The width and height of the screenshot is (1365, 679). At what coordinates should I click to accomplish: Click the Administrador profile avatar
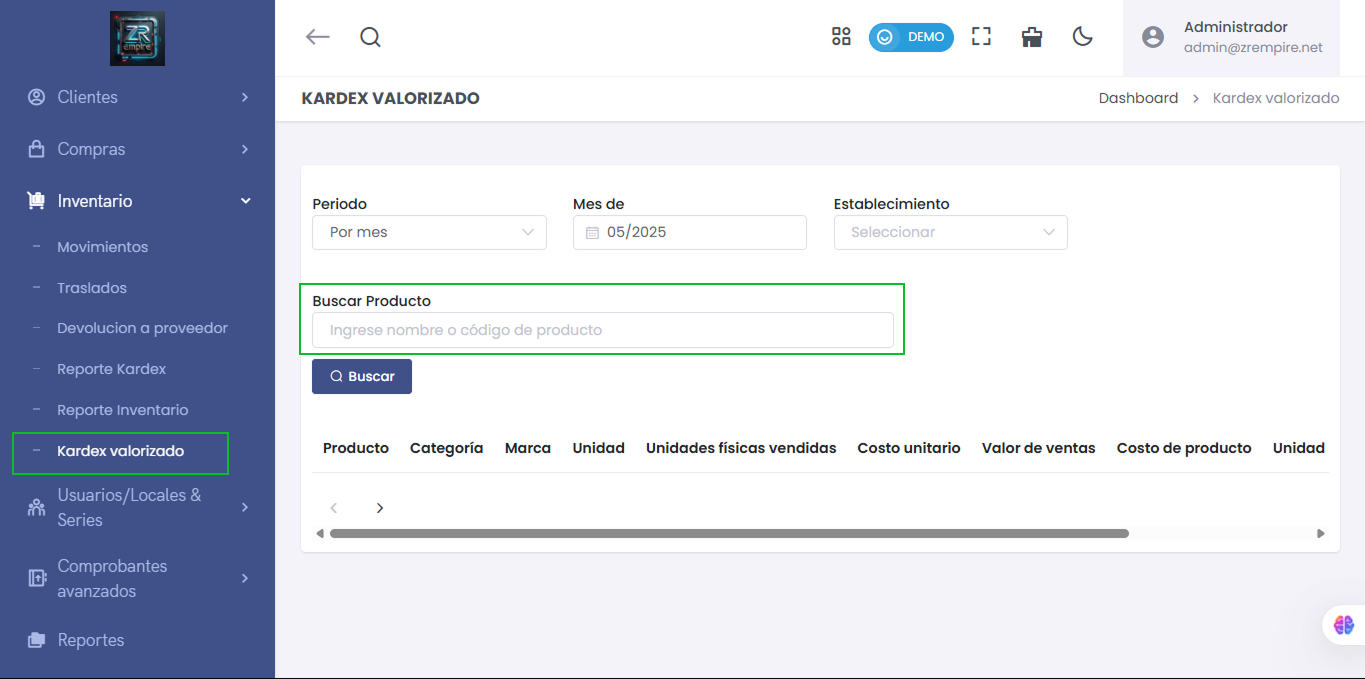click(1152, 36)
